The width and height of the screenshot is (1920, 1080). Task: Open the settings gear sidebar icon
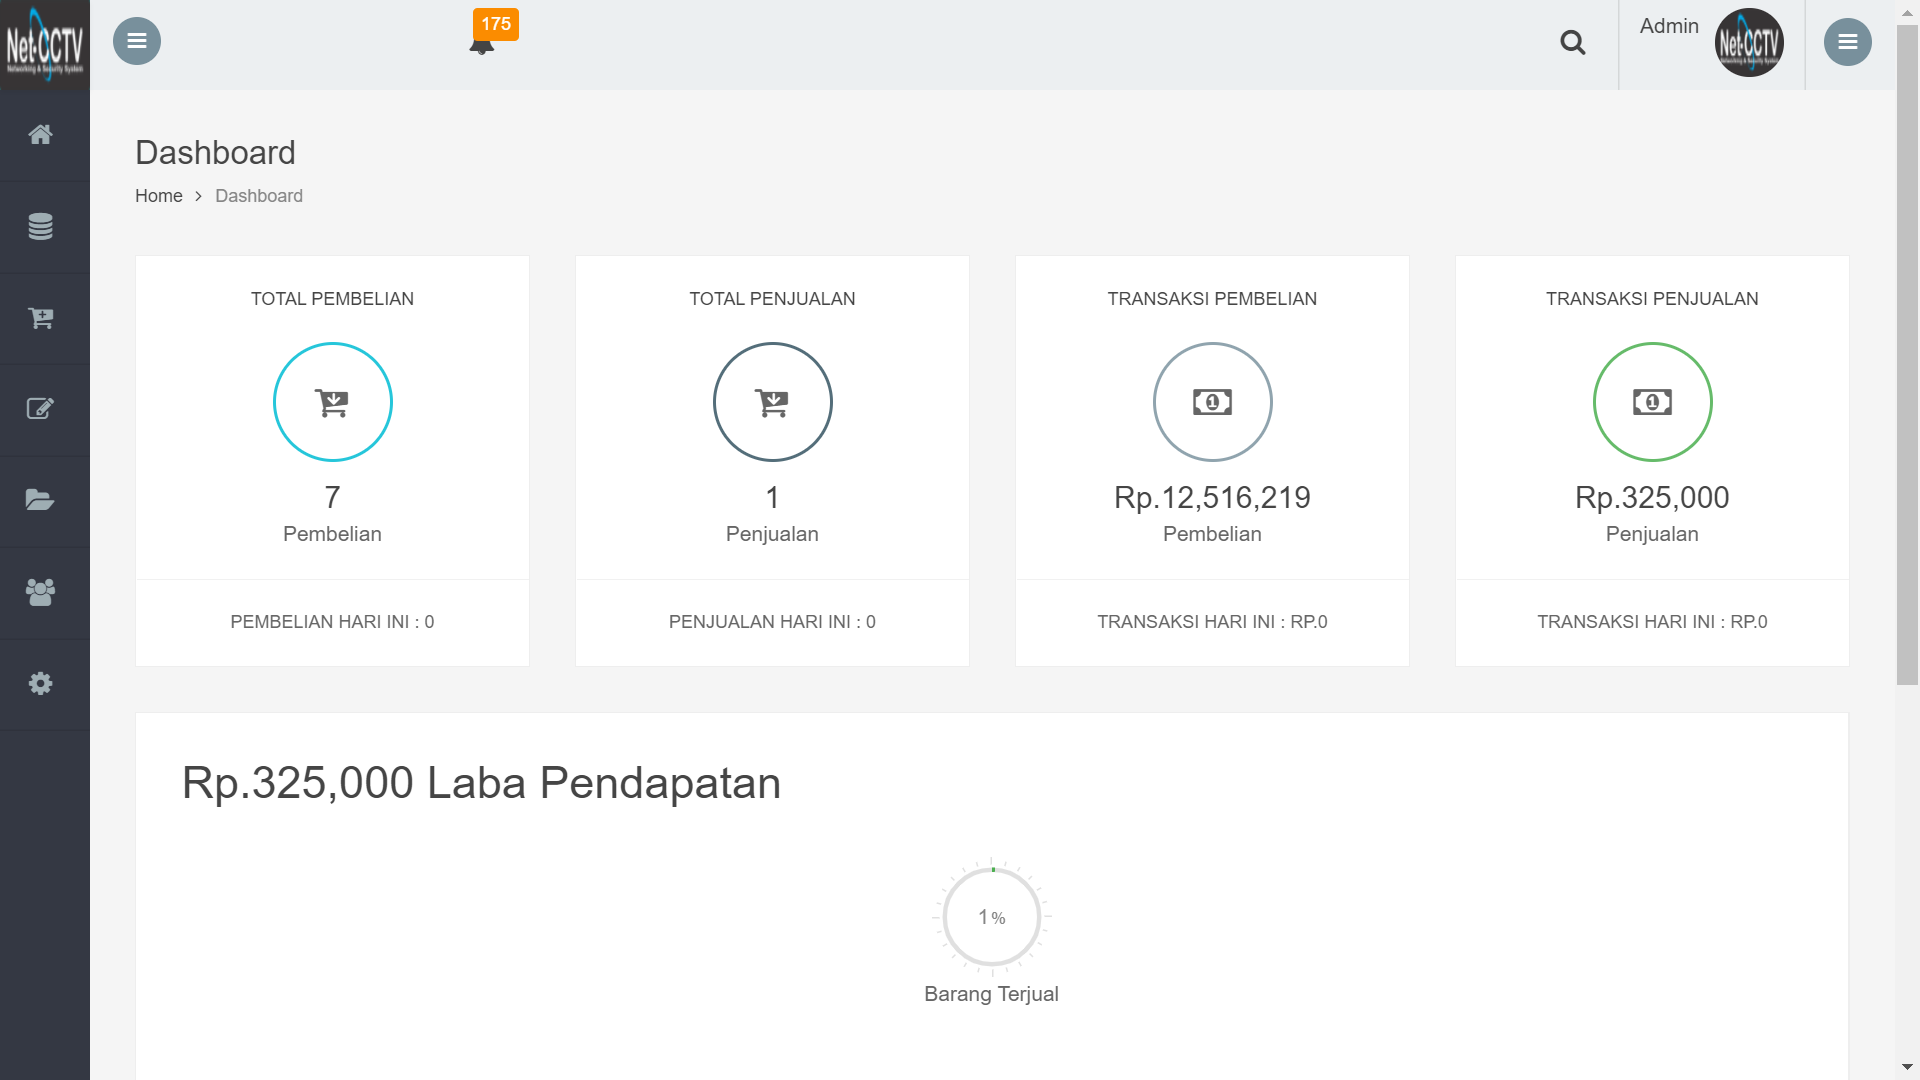pyautogui.click(x=40, y=684)
